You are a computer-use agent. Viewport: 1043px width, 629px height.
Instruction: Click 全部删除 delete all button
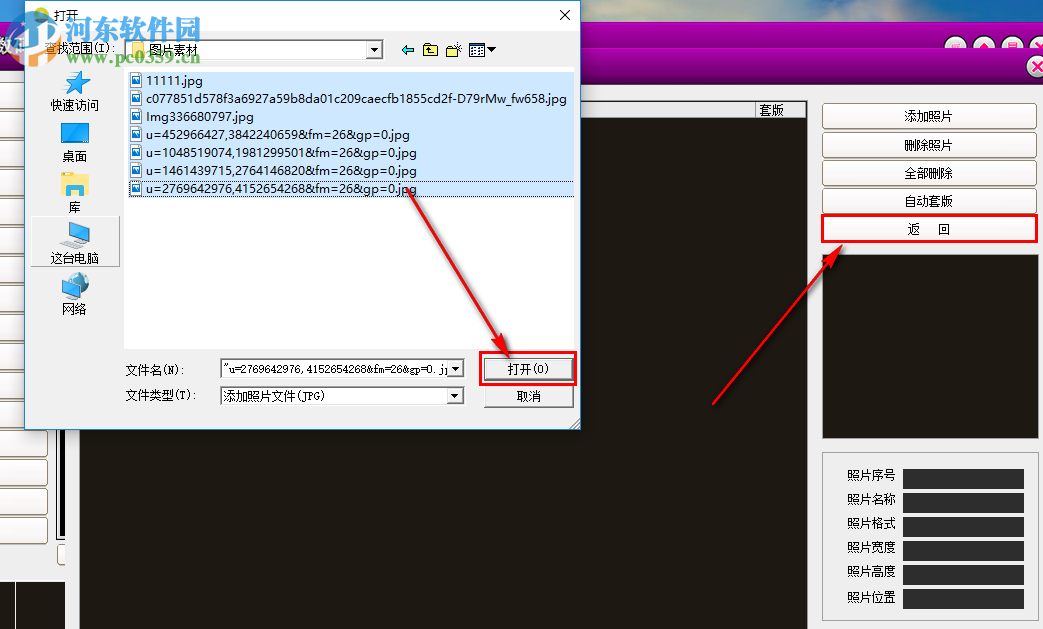click(x=929, y=173)
